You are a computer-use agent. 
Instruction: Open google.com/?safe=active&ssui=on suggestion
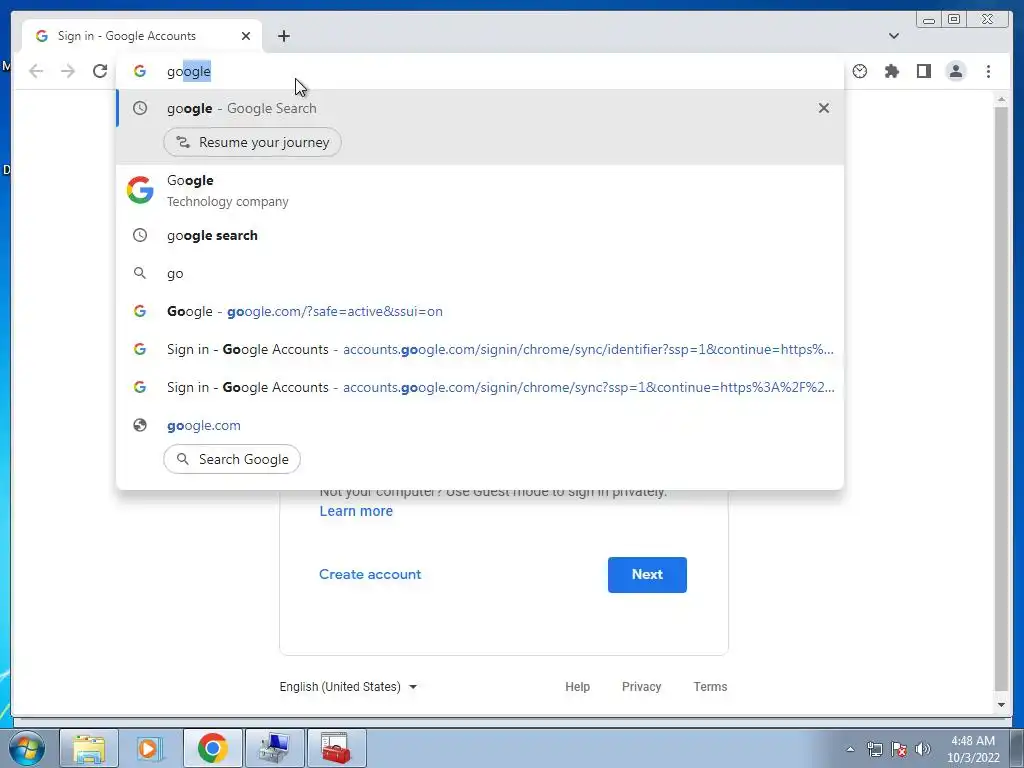click(x=480, y=311)
